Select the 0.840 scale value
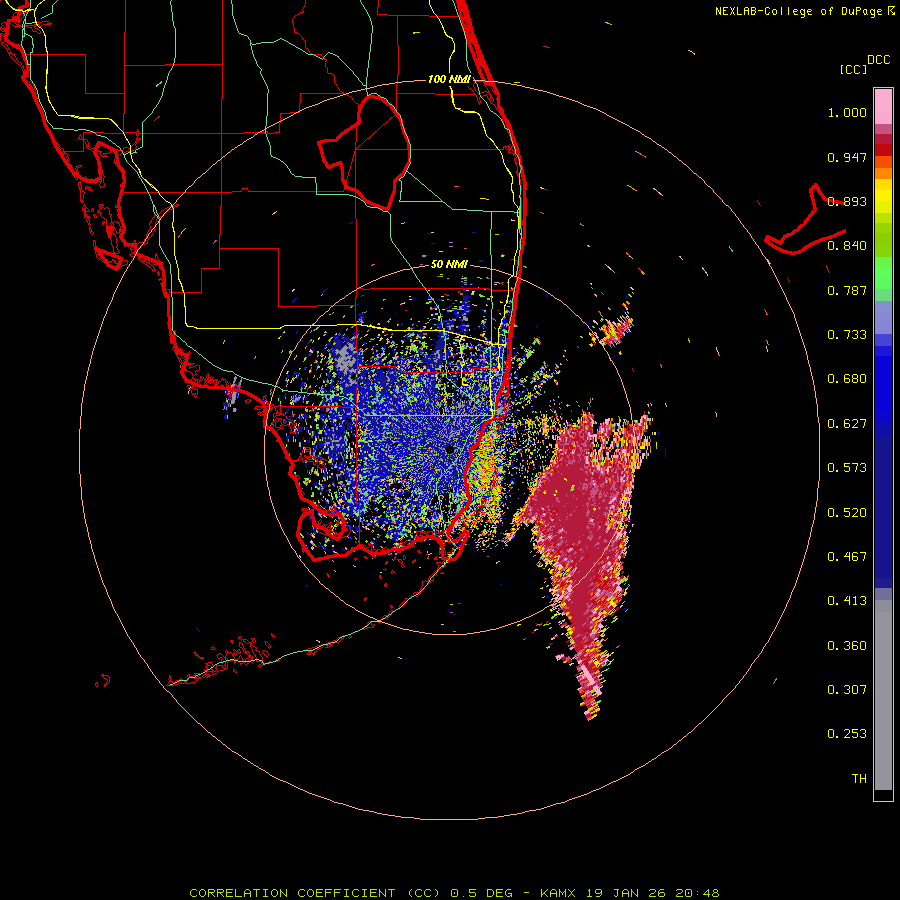900x900 pixels. point(847,246)
